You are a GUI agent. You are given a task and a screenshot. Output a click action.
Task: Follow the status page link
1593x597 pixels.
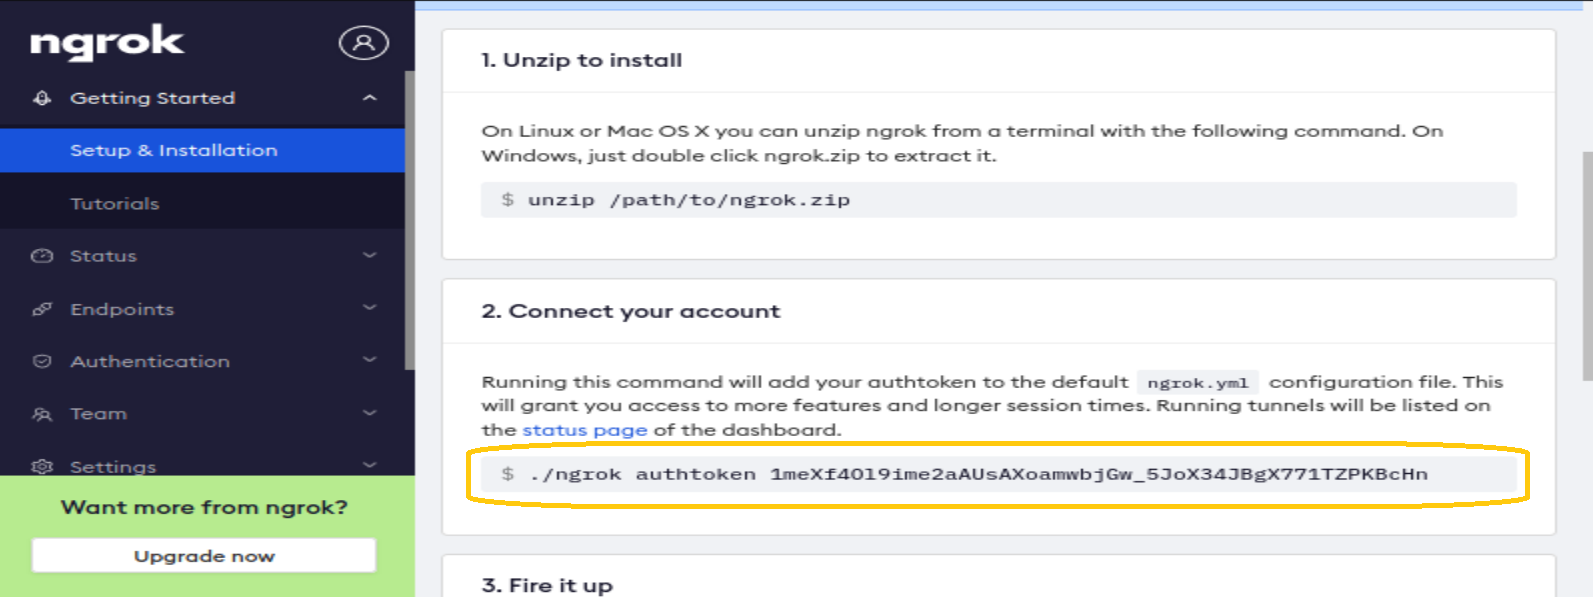click(x=584, y=430)
